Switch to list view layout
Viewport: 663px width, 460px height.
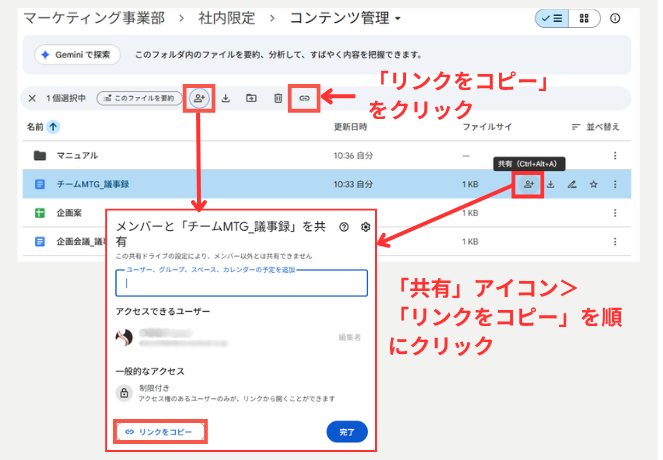(x=552, y=19)
